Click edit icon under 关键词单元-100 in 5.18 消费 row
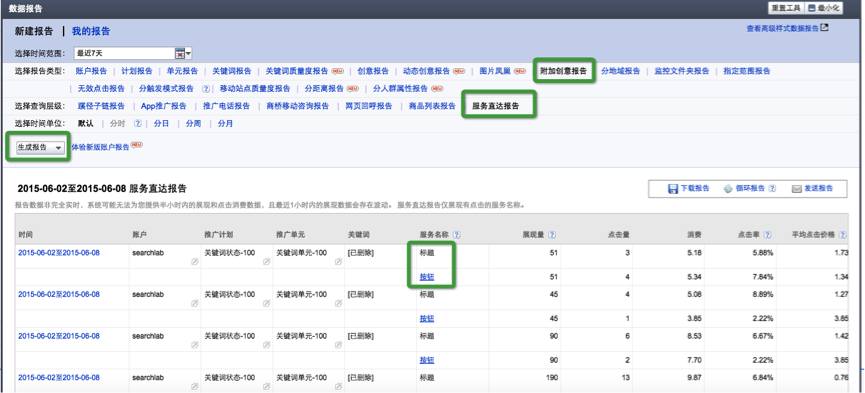 [338, 262]
